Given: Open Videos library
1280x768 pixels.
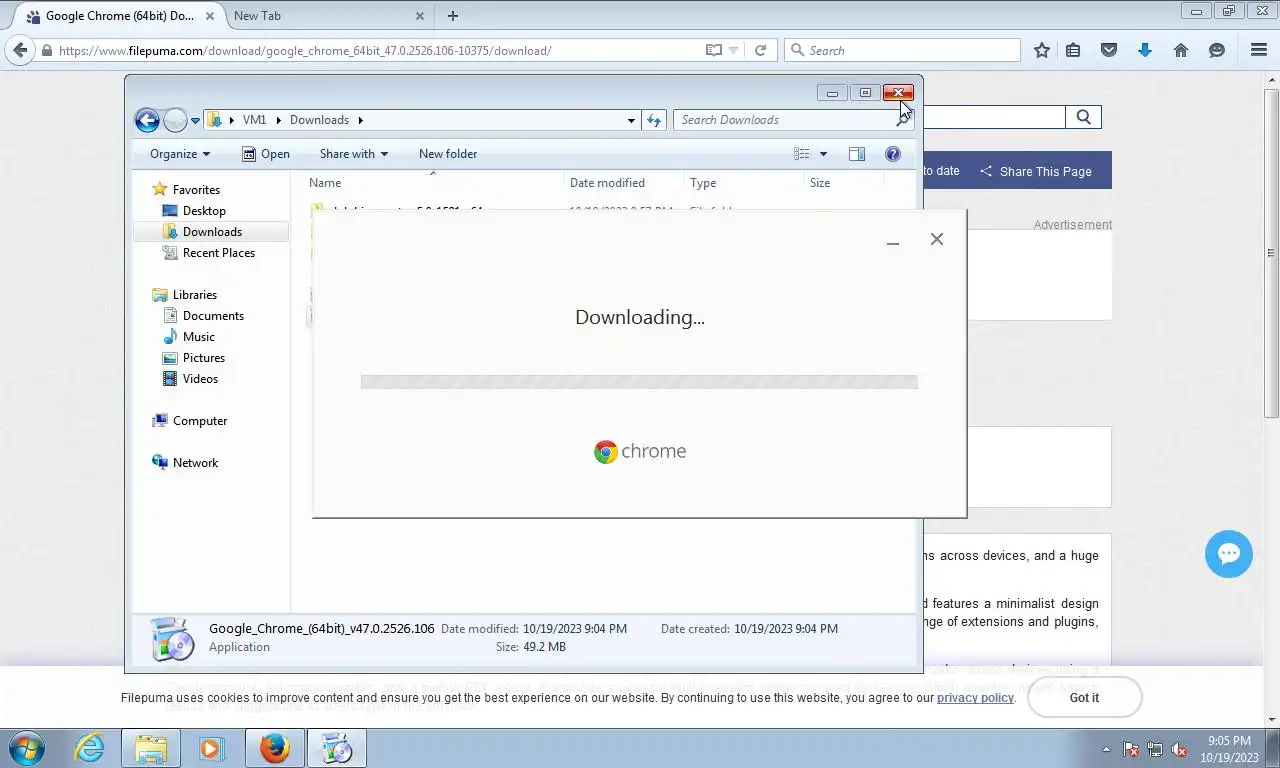Looking at the screenshot, I should coord(200,379).
